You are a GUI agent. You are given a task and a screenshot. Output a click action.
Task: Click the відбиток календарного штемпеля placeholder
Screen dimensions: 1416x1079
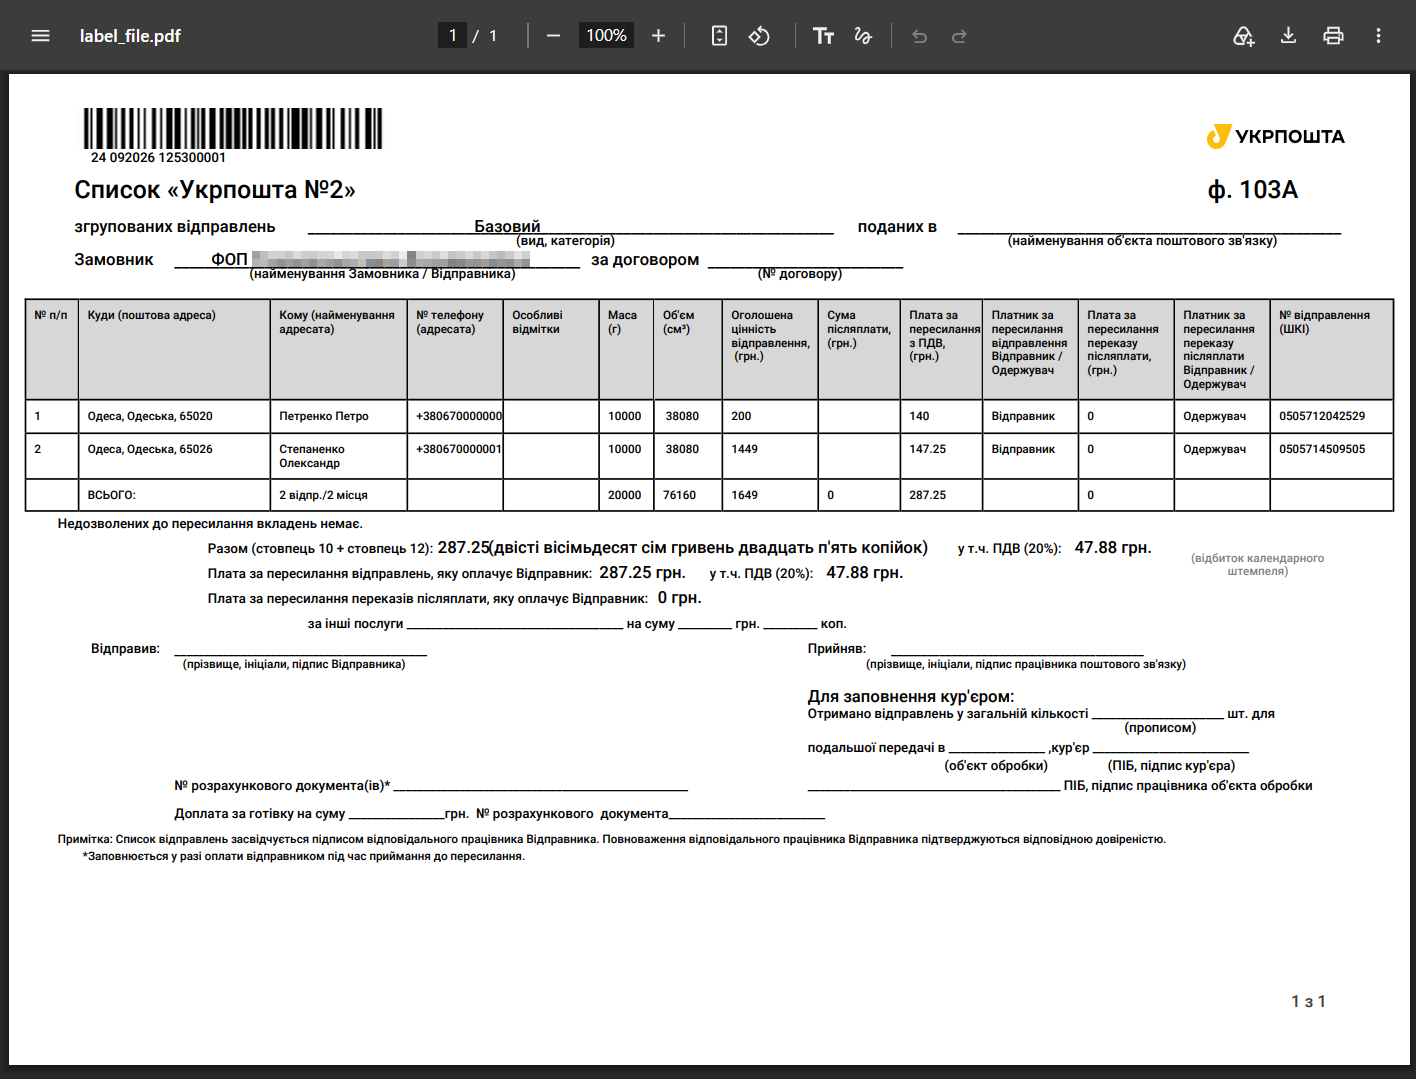(x=1257, y=565)
